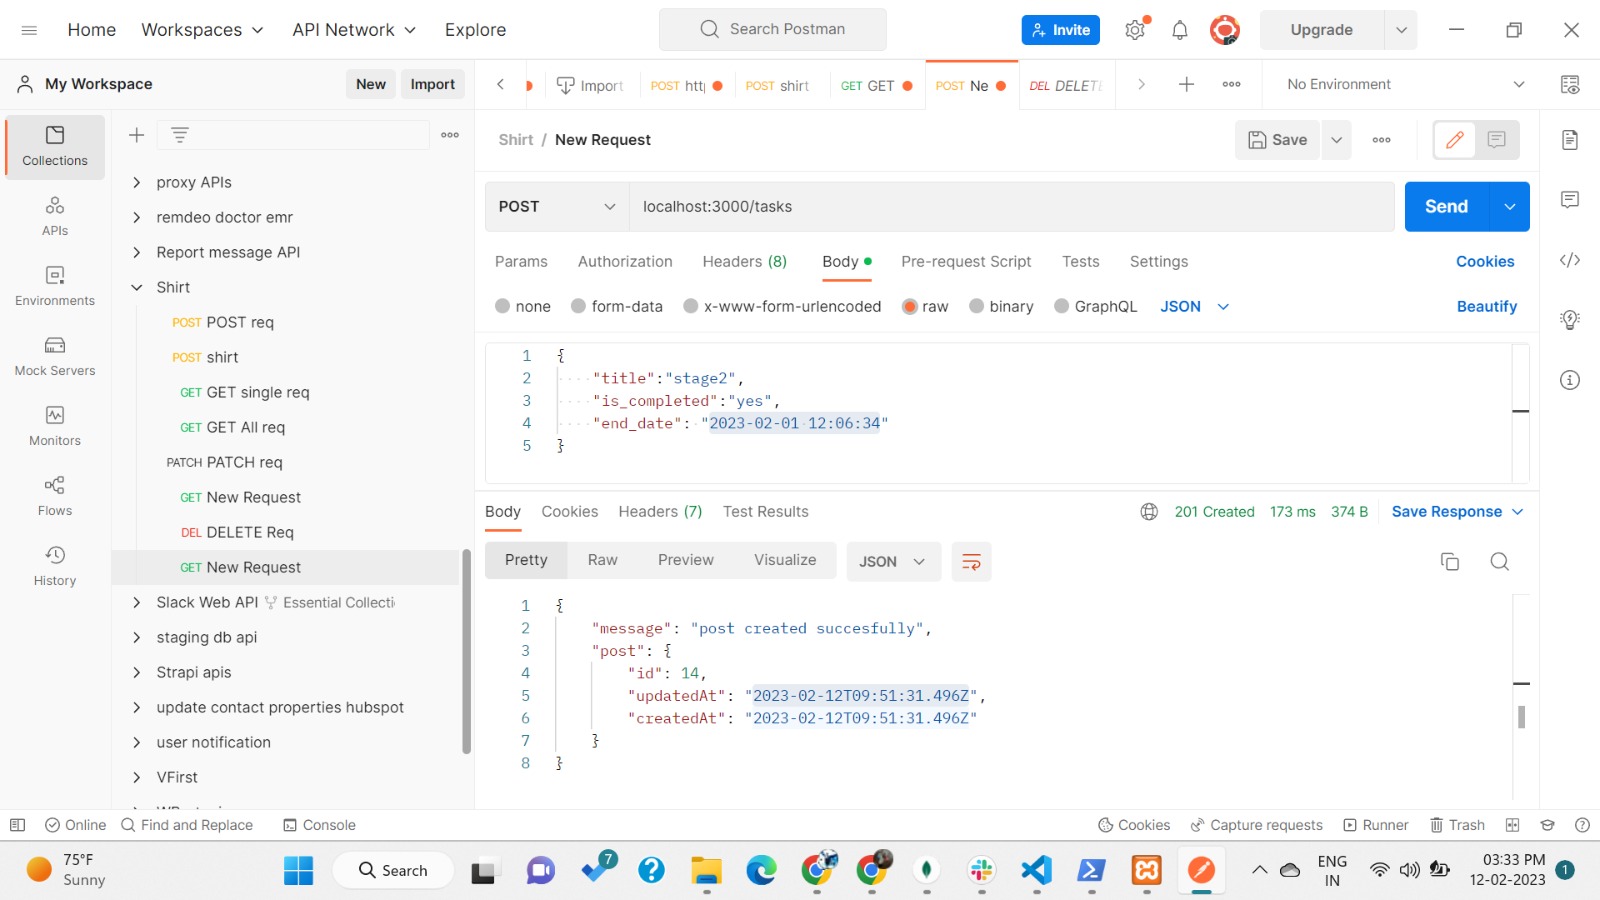1600x900 pixels.
Task: Toggle line wrap in response
Action: [971, 562]
